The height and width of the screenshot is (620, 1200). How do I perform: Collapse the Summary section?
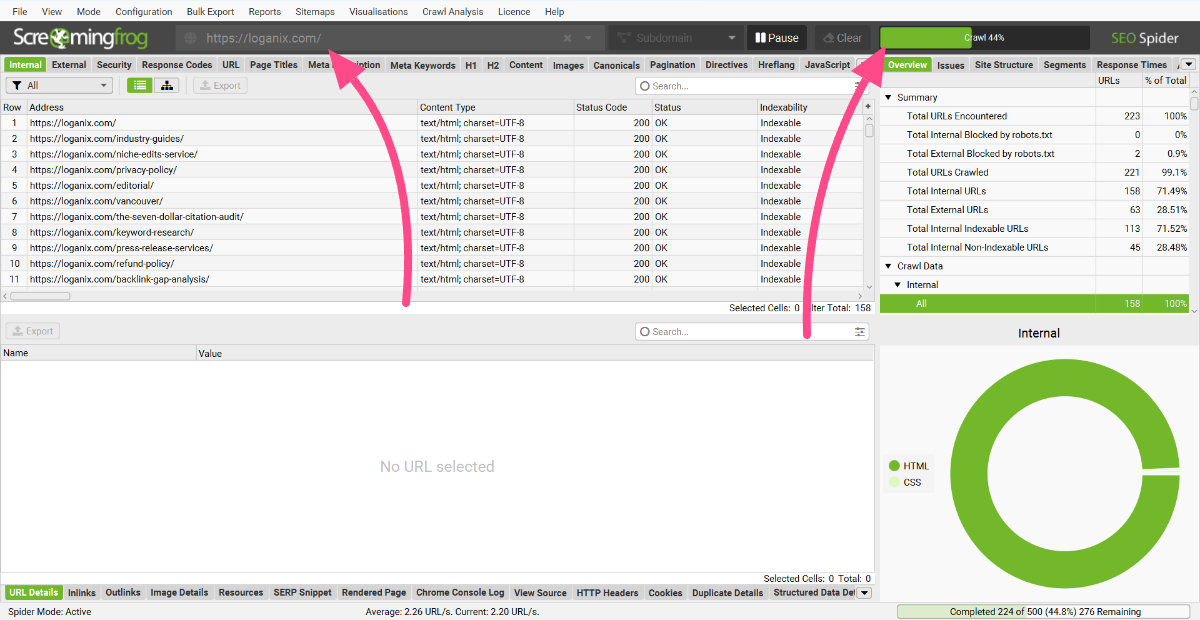click(887, 98)
